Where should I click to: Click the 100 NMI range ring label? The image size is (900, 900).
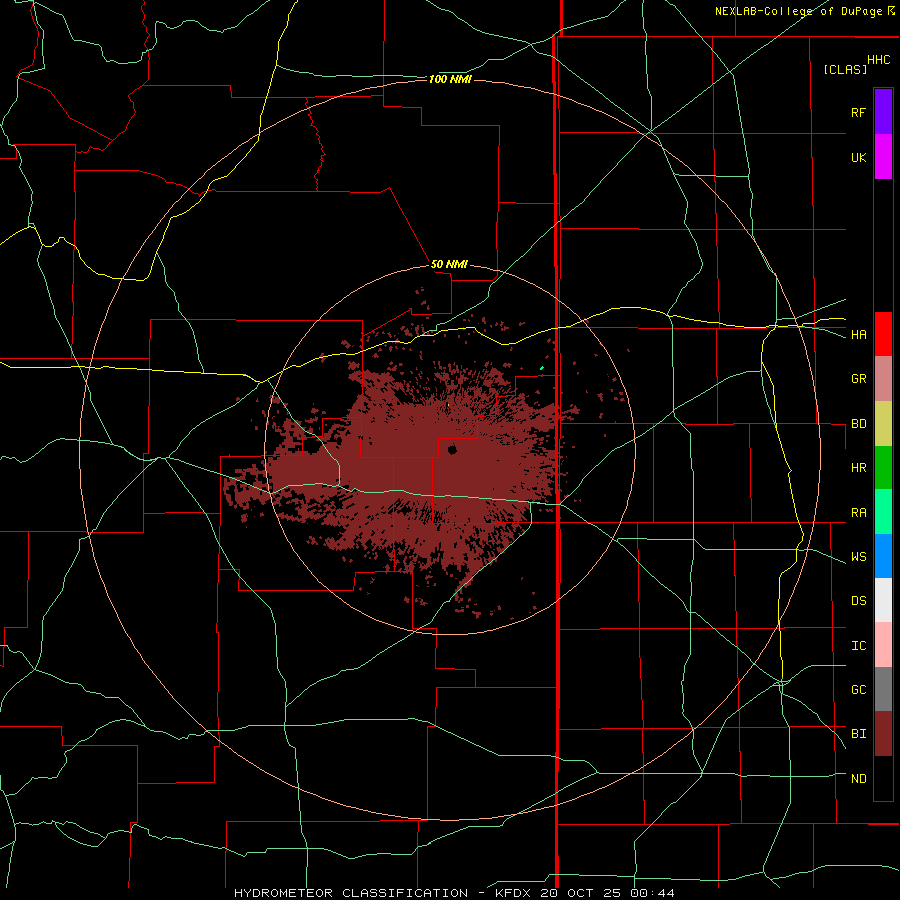pos(449,79)
